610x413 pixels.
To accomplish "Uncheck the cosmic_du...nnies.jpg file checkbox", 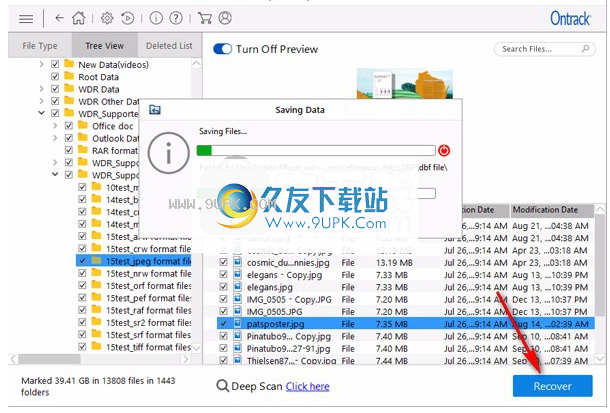I will (x=223, y=262).
